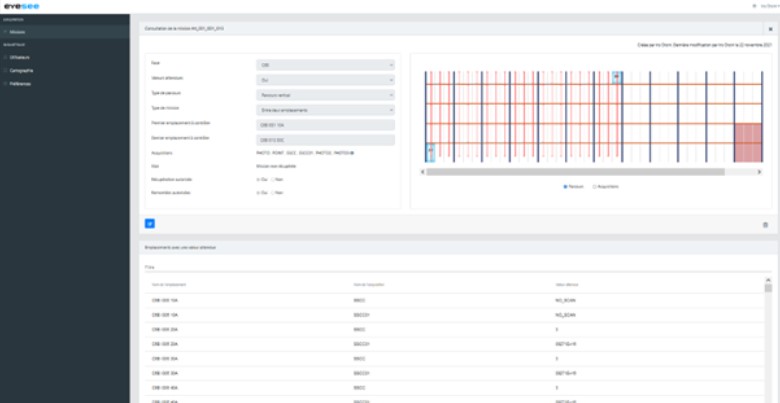The image size is (780, 403).
Task: Click the icon beside Cartographie in sidebar
Action: point(5,71)
